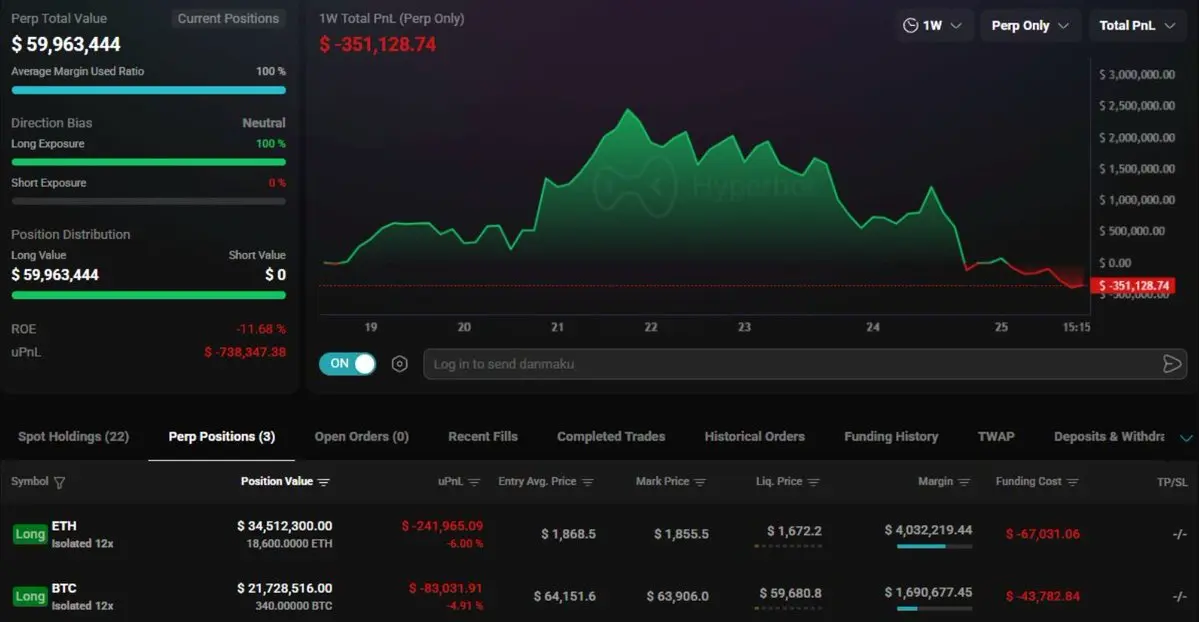Open the Total PnL dropdown
The height and width of the screenshot is (622, 1199).
point(1137,25)
